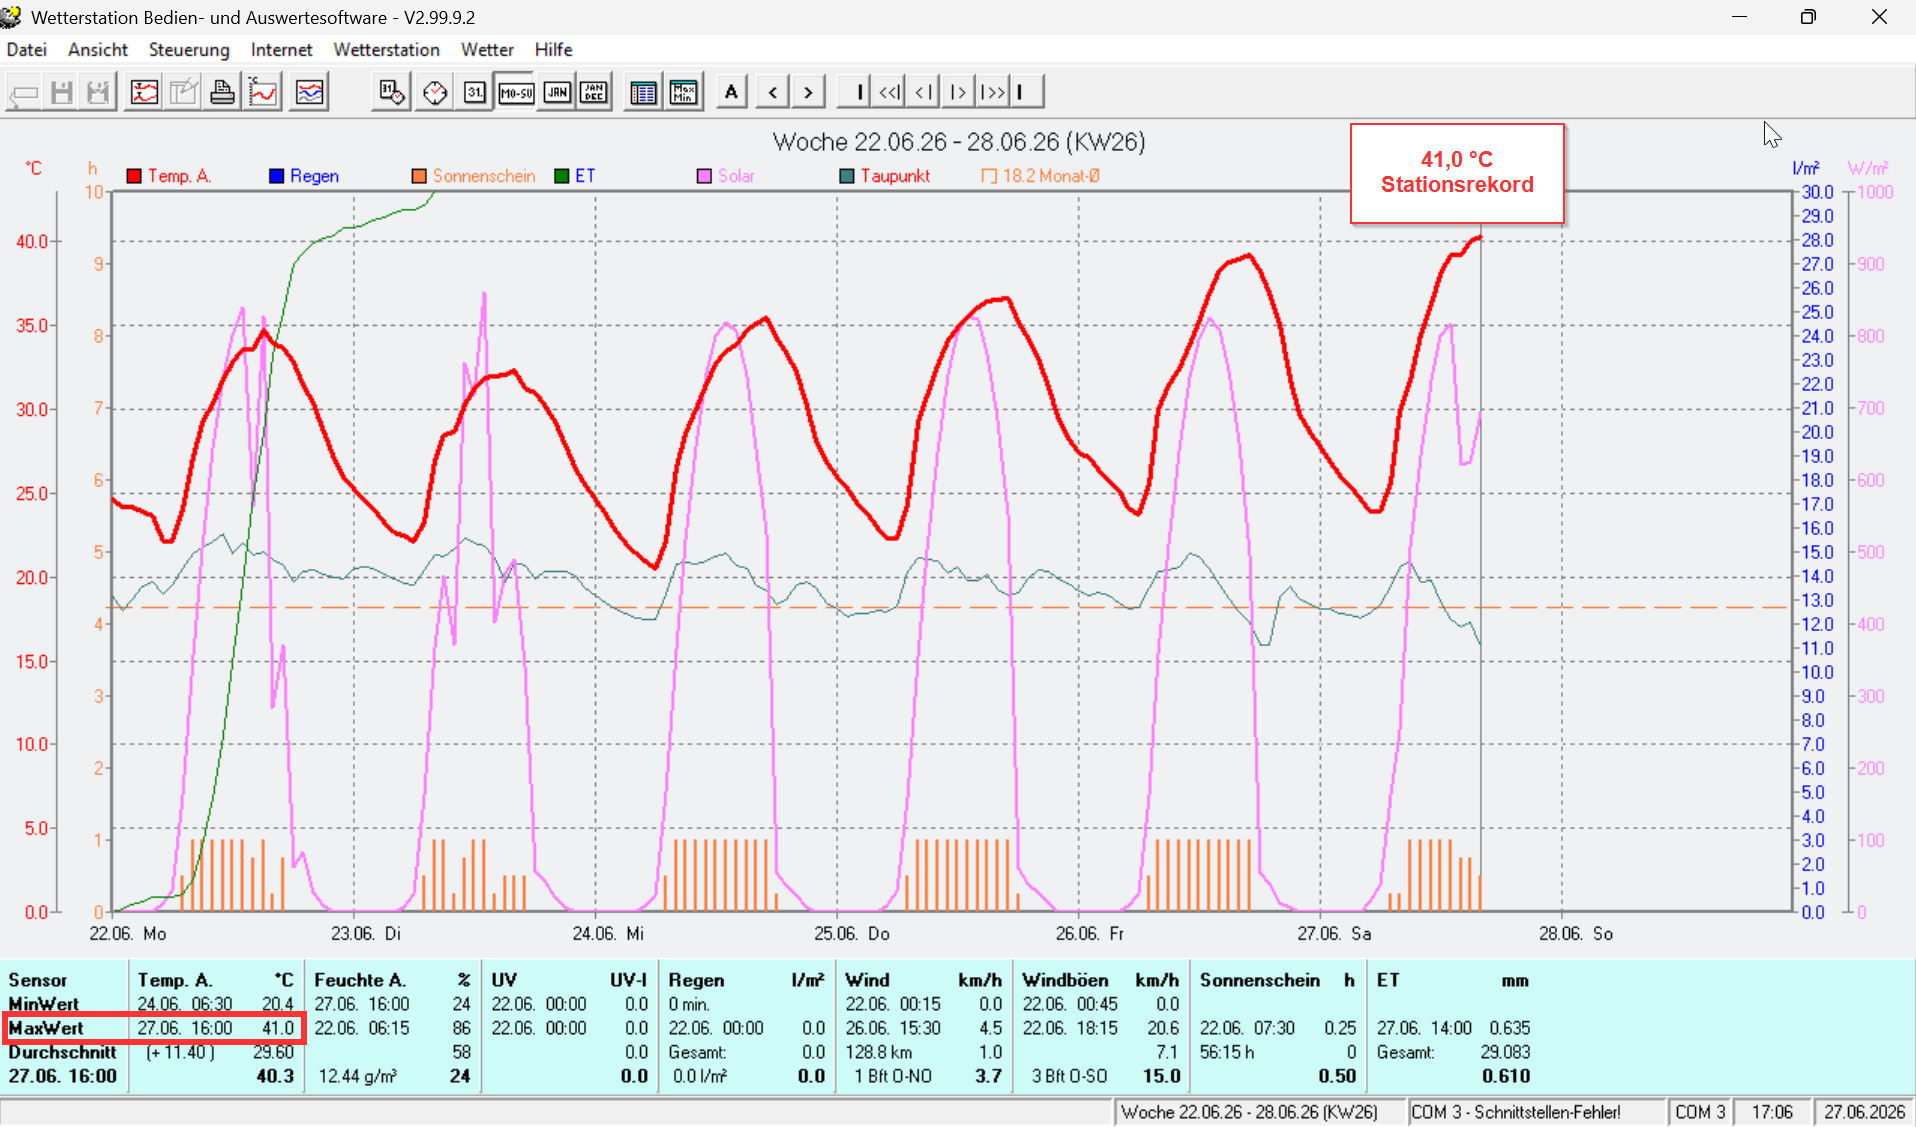Move the cursor to end with the last 'I' icon
This screenshot has height=1127, width=1916.
(x=1026, y=93)
